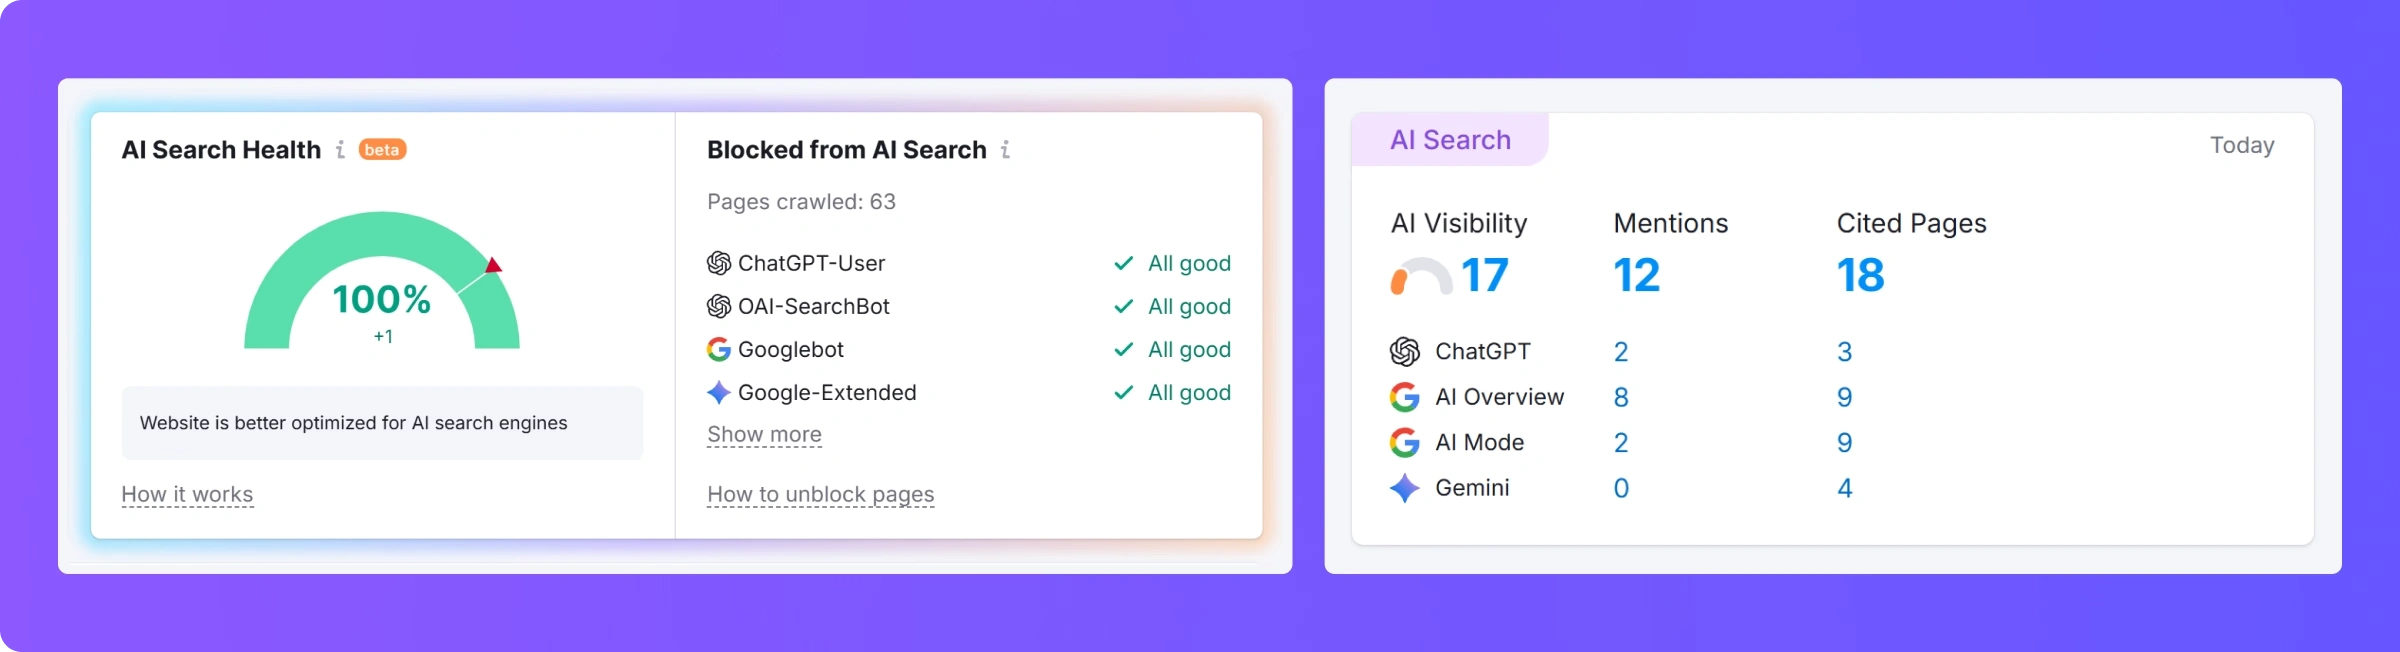Click the OAI-SearchBot icon
The width and height of the screenshot is (2400, 652).
[718, 306]
